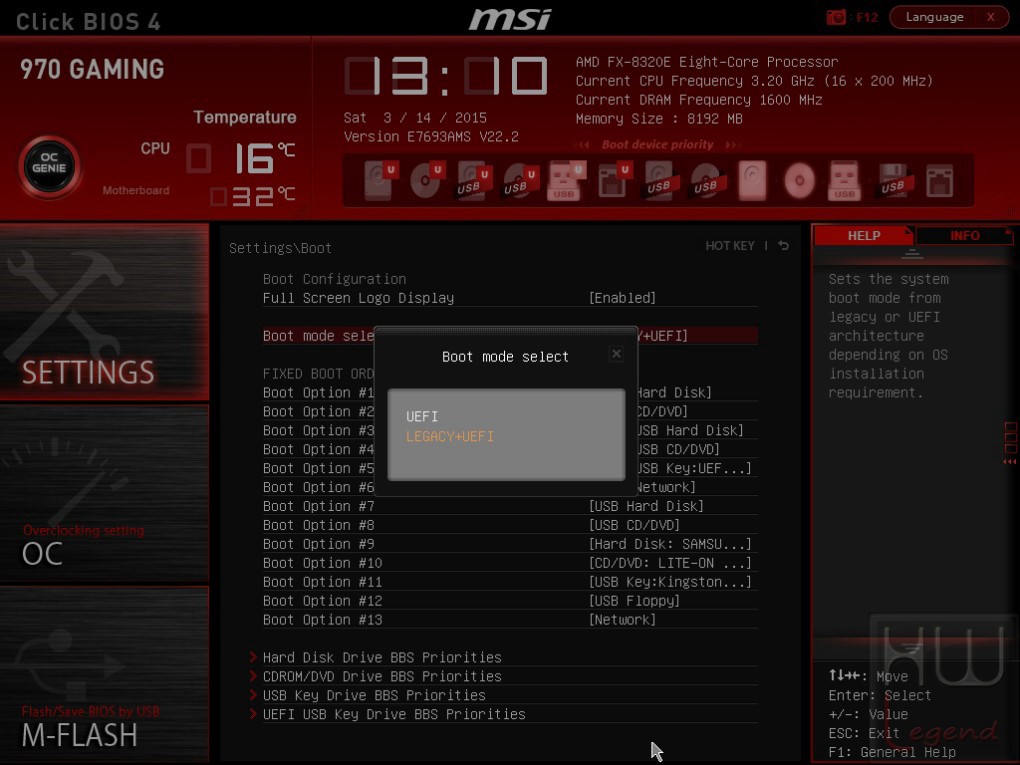Open Boot Option #8 USB CD/DVD dropdown
The width and height of the screenshot is (1020, 765).
(x=634, y=525)
